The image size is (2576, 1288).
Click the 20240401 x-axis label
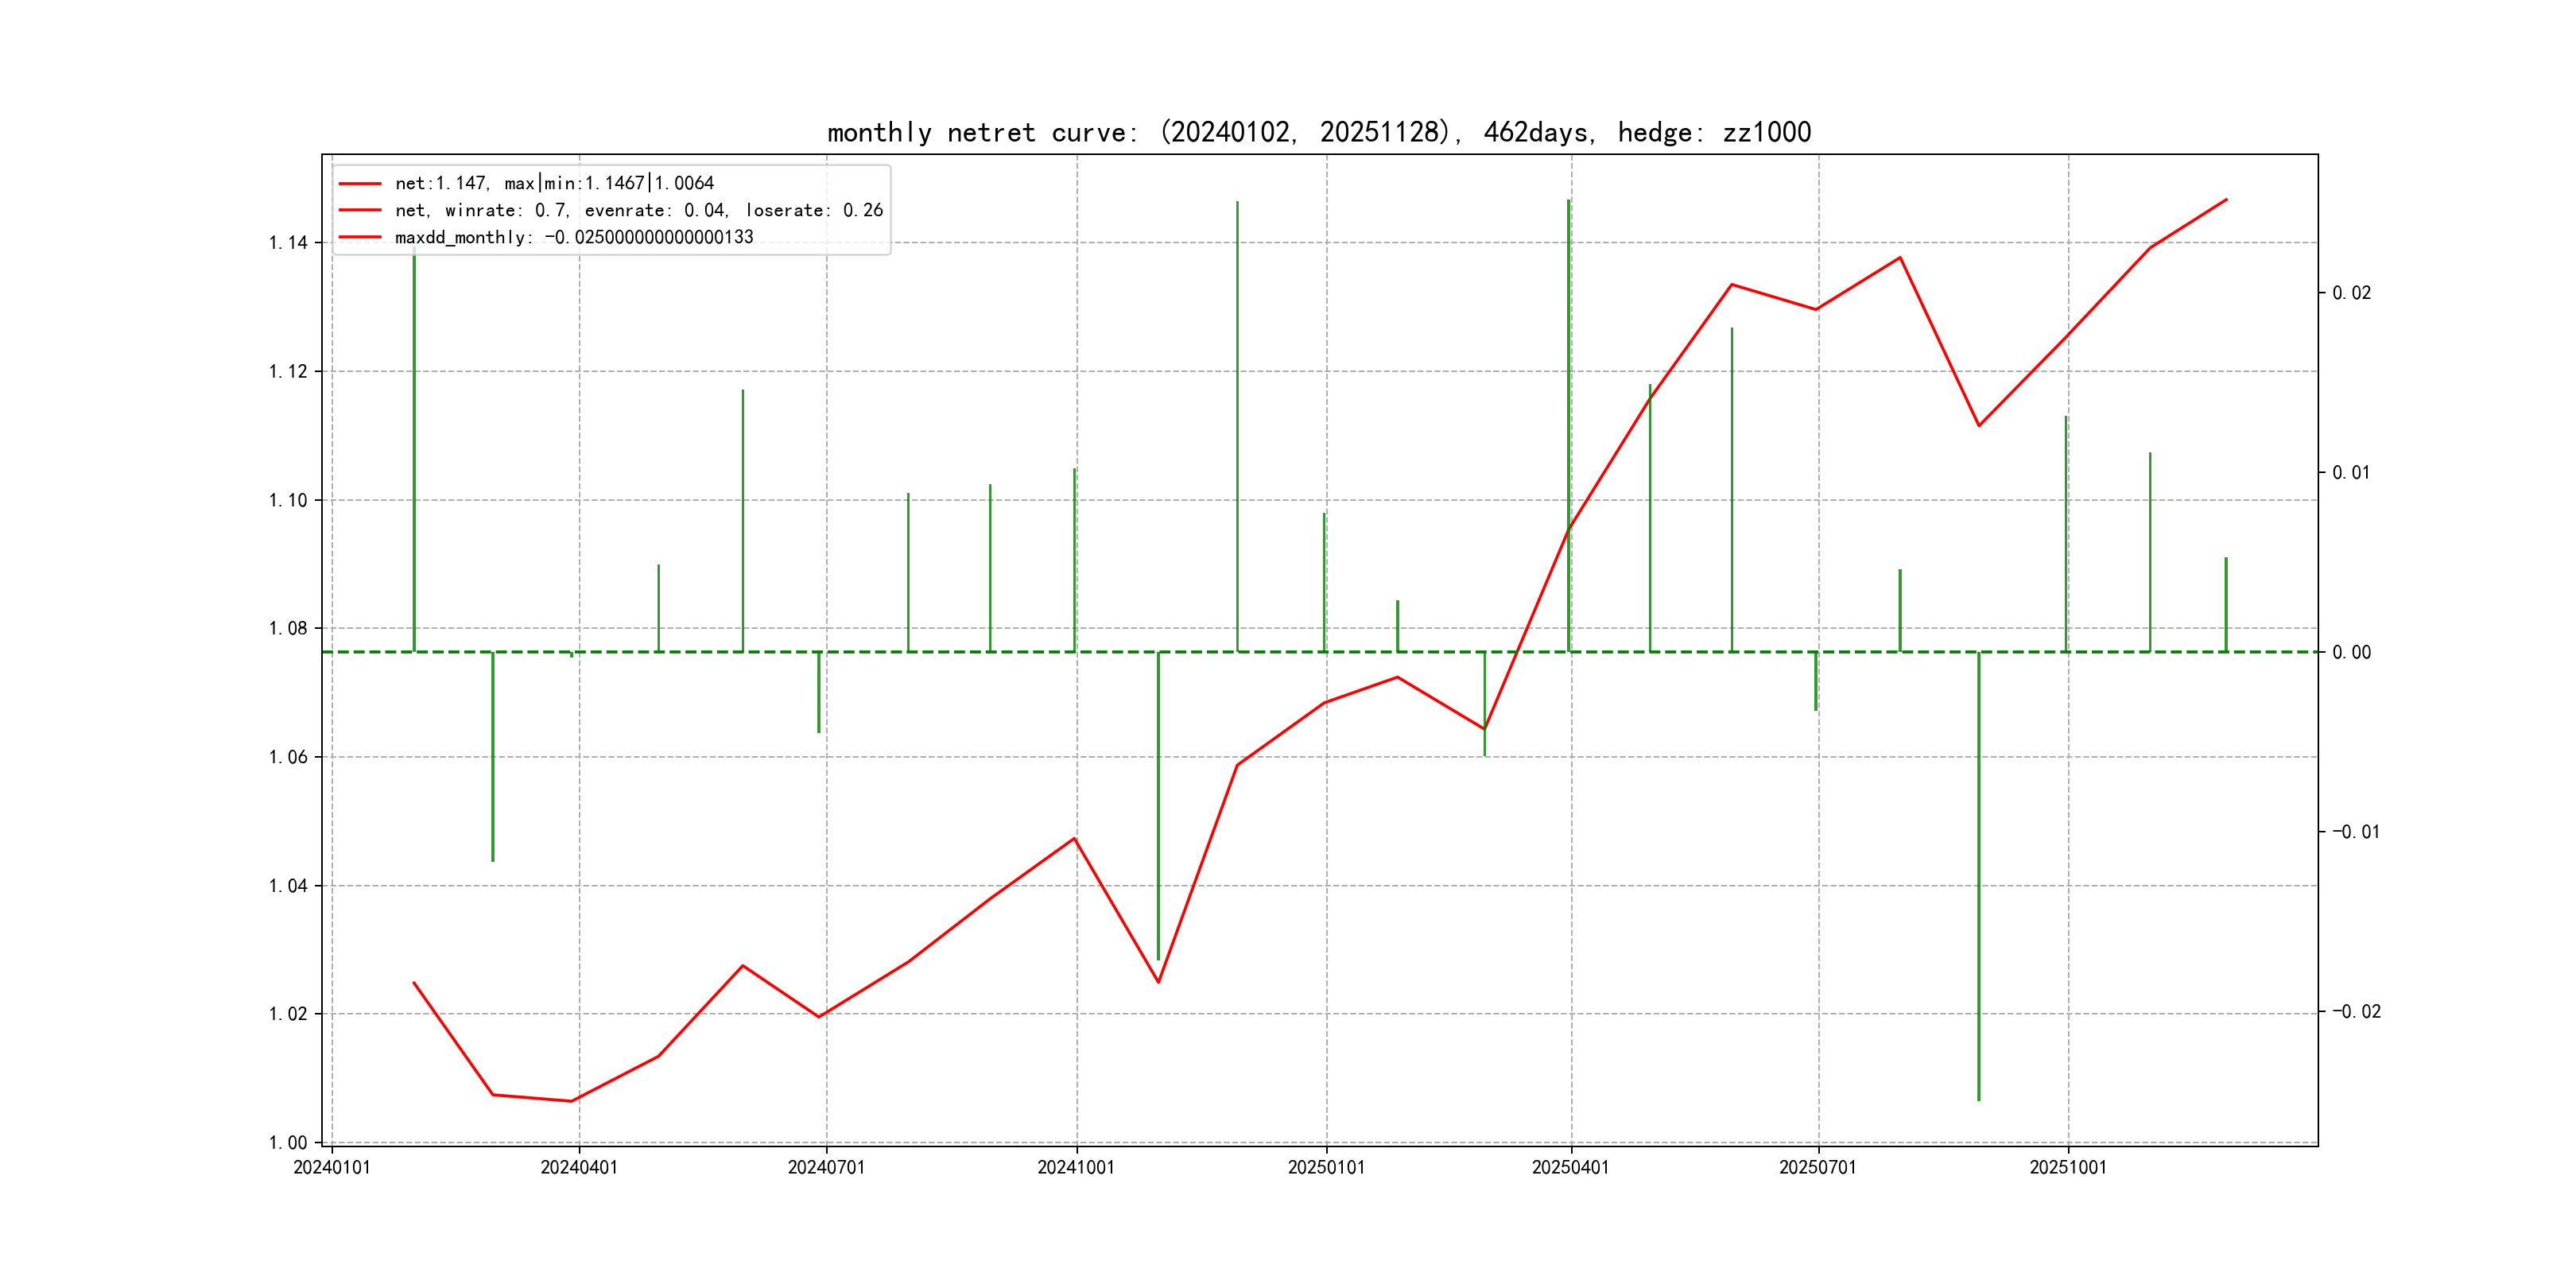pyautogui.click(x=579, y=1167)
